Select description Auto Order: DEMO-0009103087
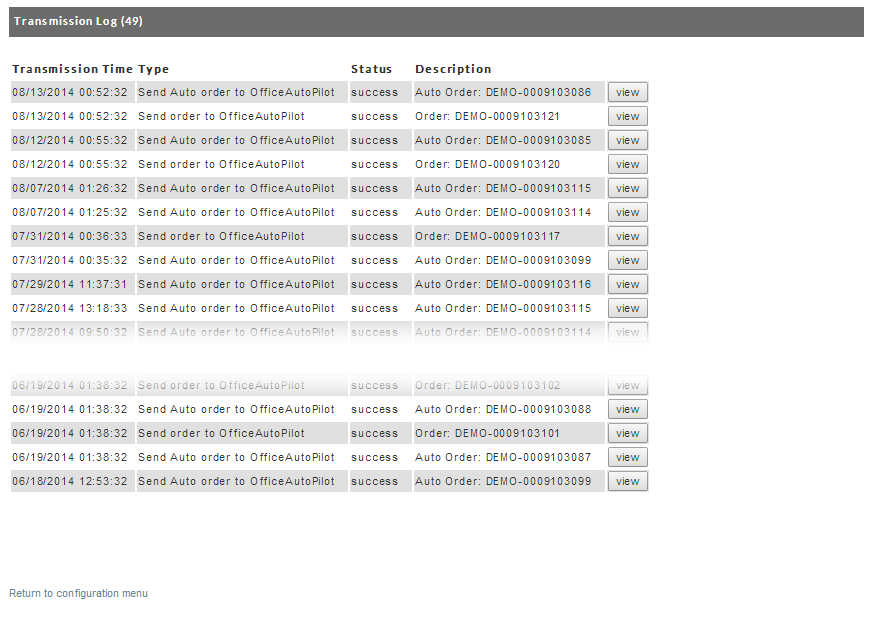Screen dimensions: 880x627 (x=503, y=457)
